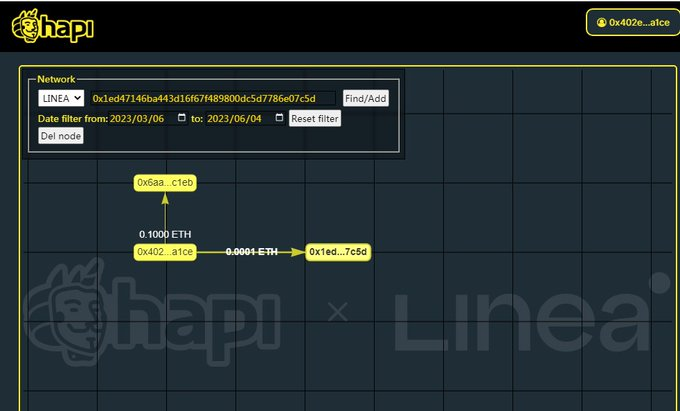Click the from date field 2023/03/06

[x=148, y=118]
